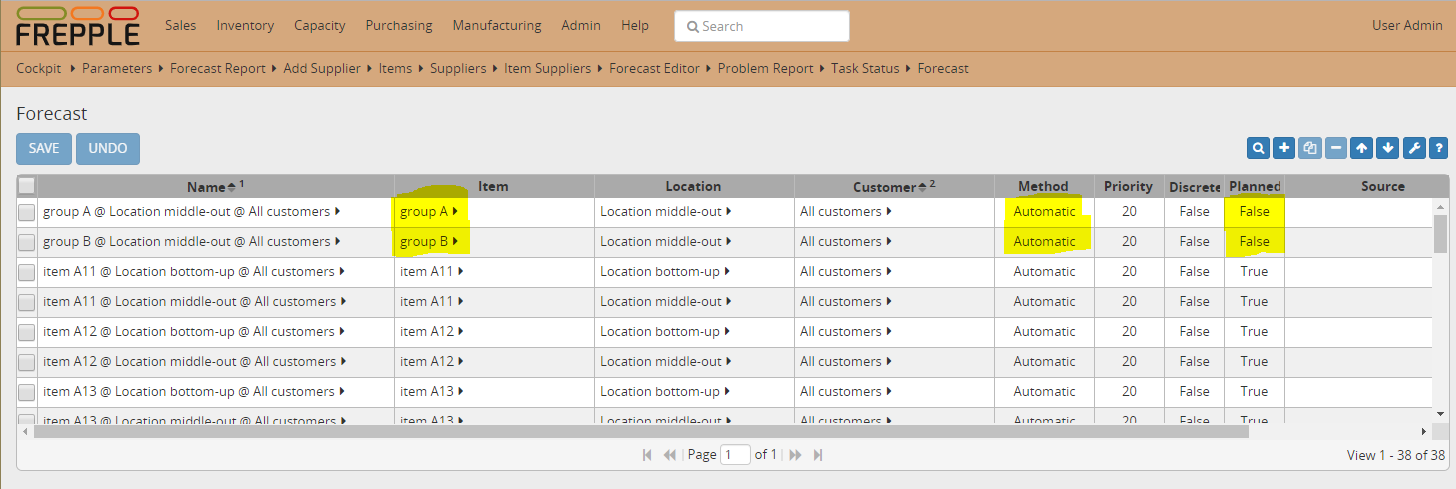Select the group B row checkbox
This screenshot has height=489, width=1456.
(x=26, y=242)
